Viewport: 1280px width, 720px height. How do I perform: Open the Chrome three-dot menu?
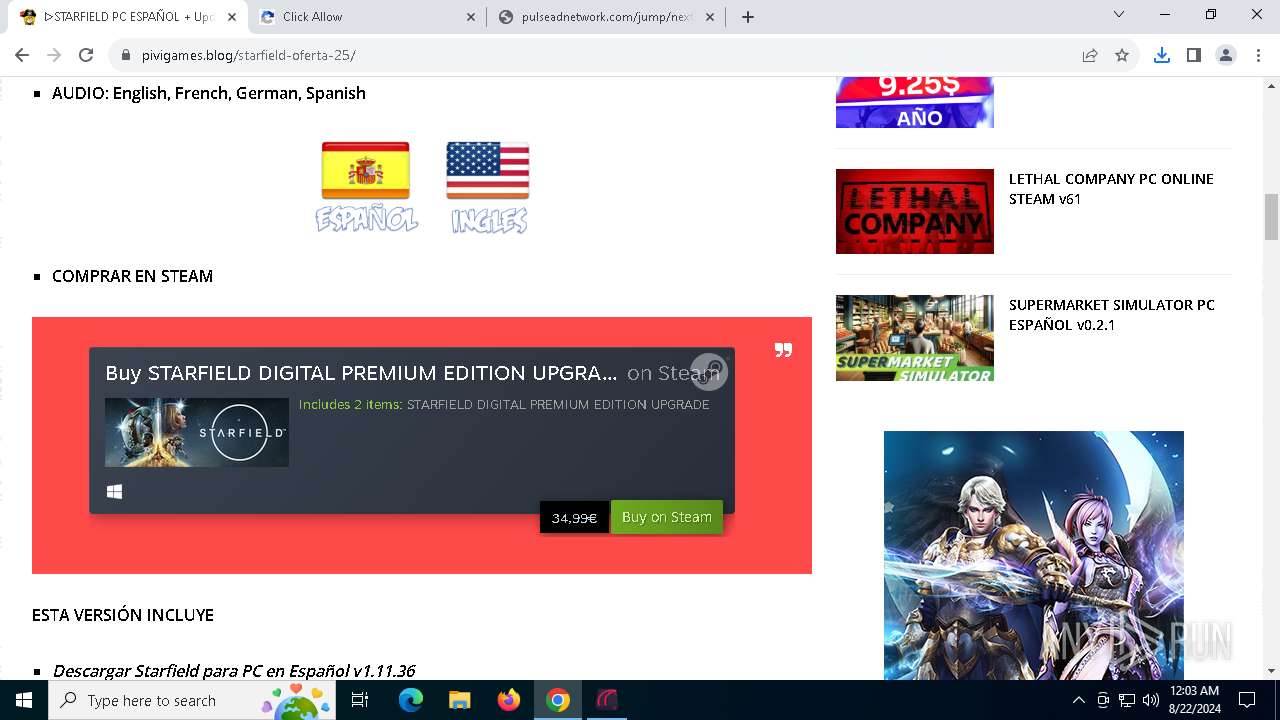tap(1258, 55)
